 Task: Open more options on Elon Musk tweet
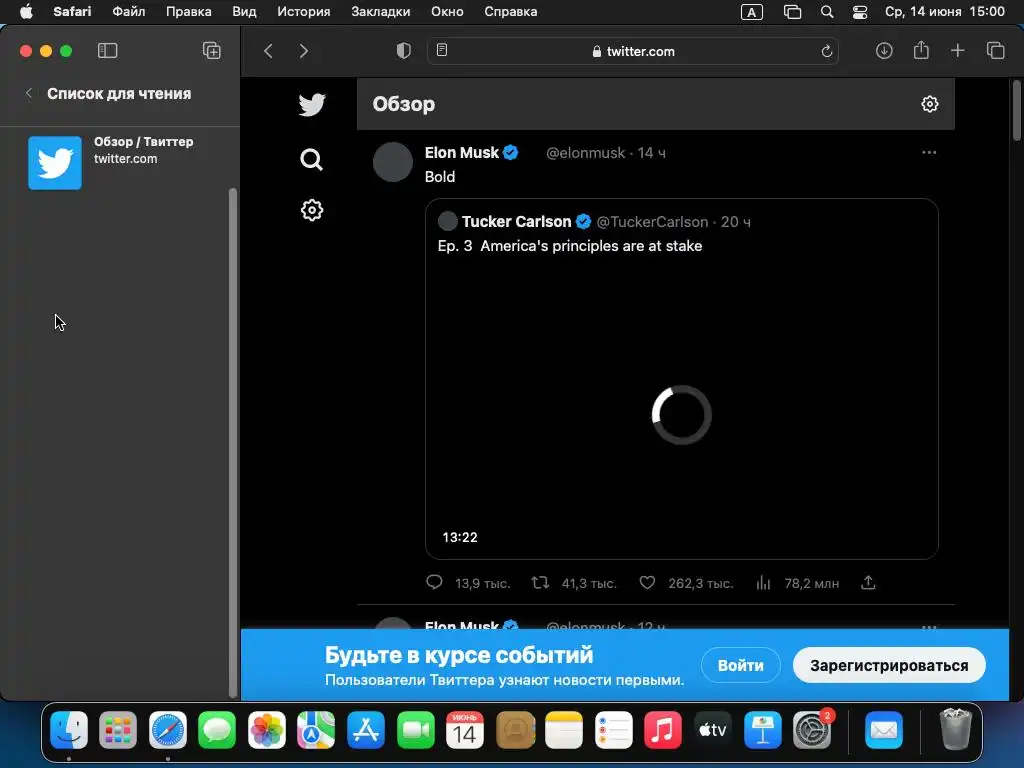(929, 153)
